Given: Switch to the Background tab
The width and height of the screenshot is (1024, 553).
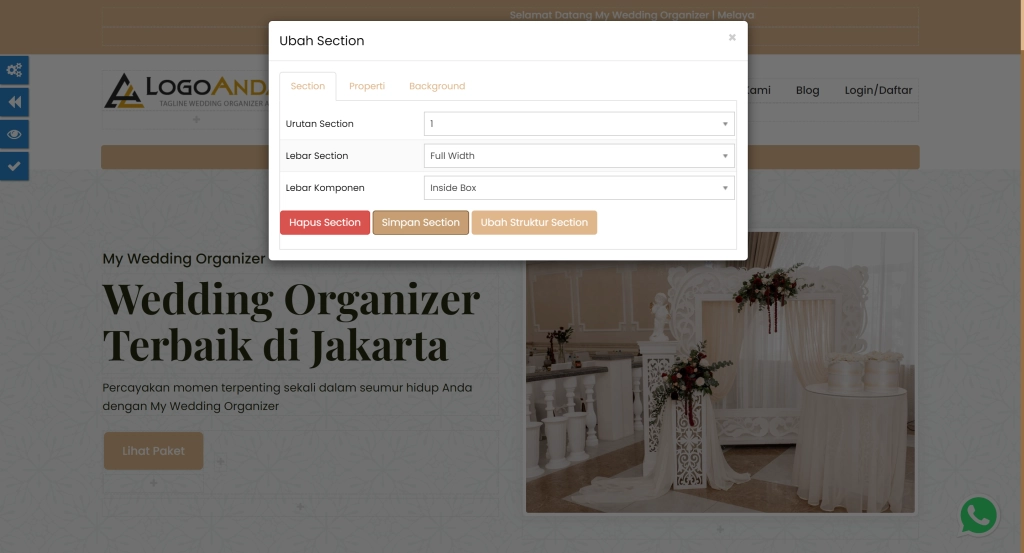Looking at the screenshot, I should click(x=437, y=86).
